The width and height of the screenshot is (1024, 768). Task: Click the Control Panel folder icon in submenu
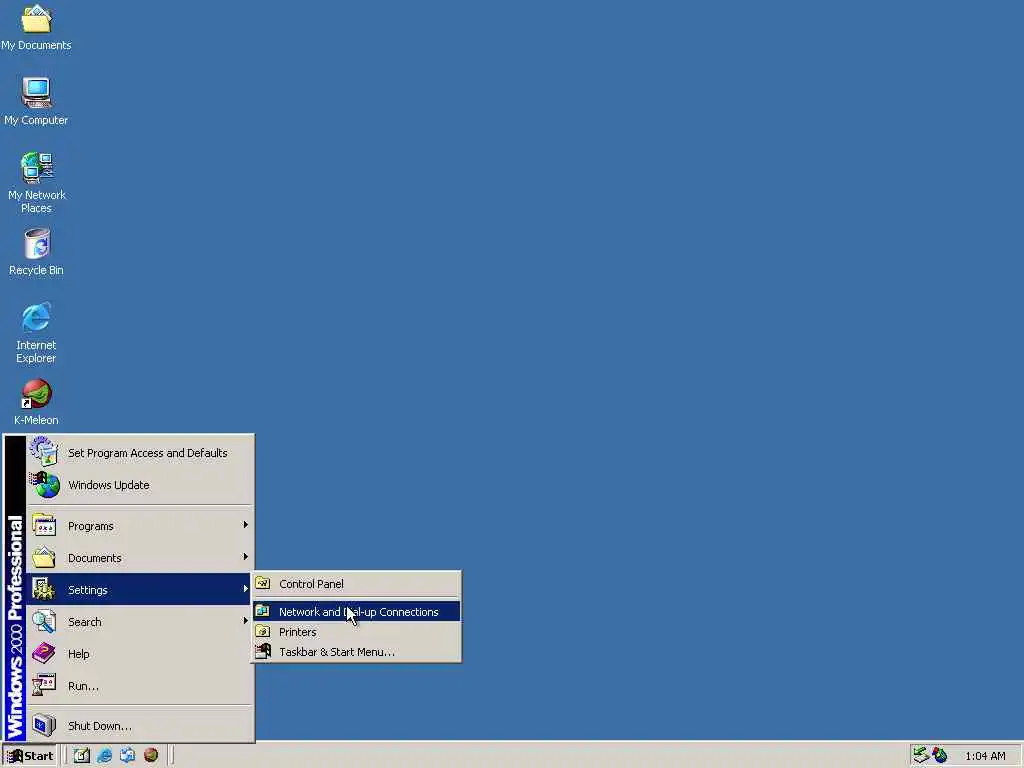pos(263,583)
